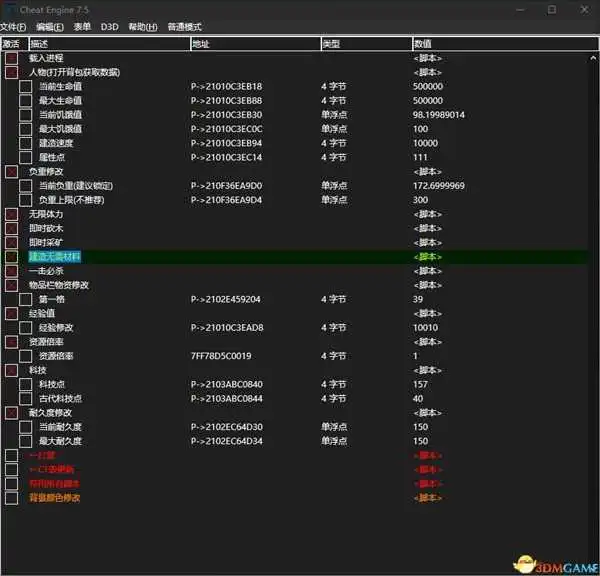600x576 pixels.
Task: Open the D3D menu
Action: click(x=109, y=27)
